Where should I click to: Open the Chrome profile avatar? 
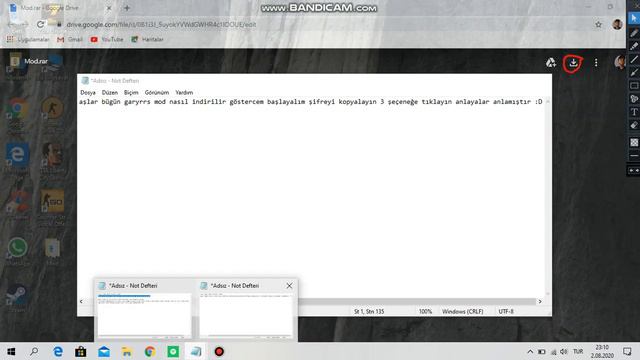617,24
